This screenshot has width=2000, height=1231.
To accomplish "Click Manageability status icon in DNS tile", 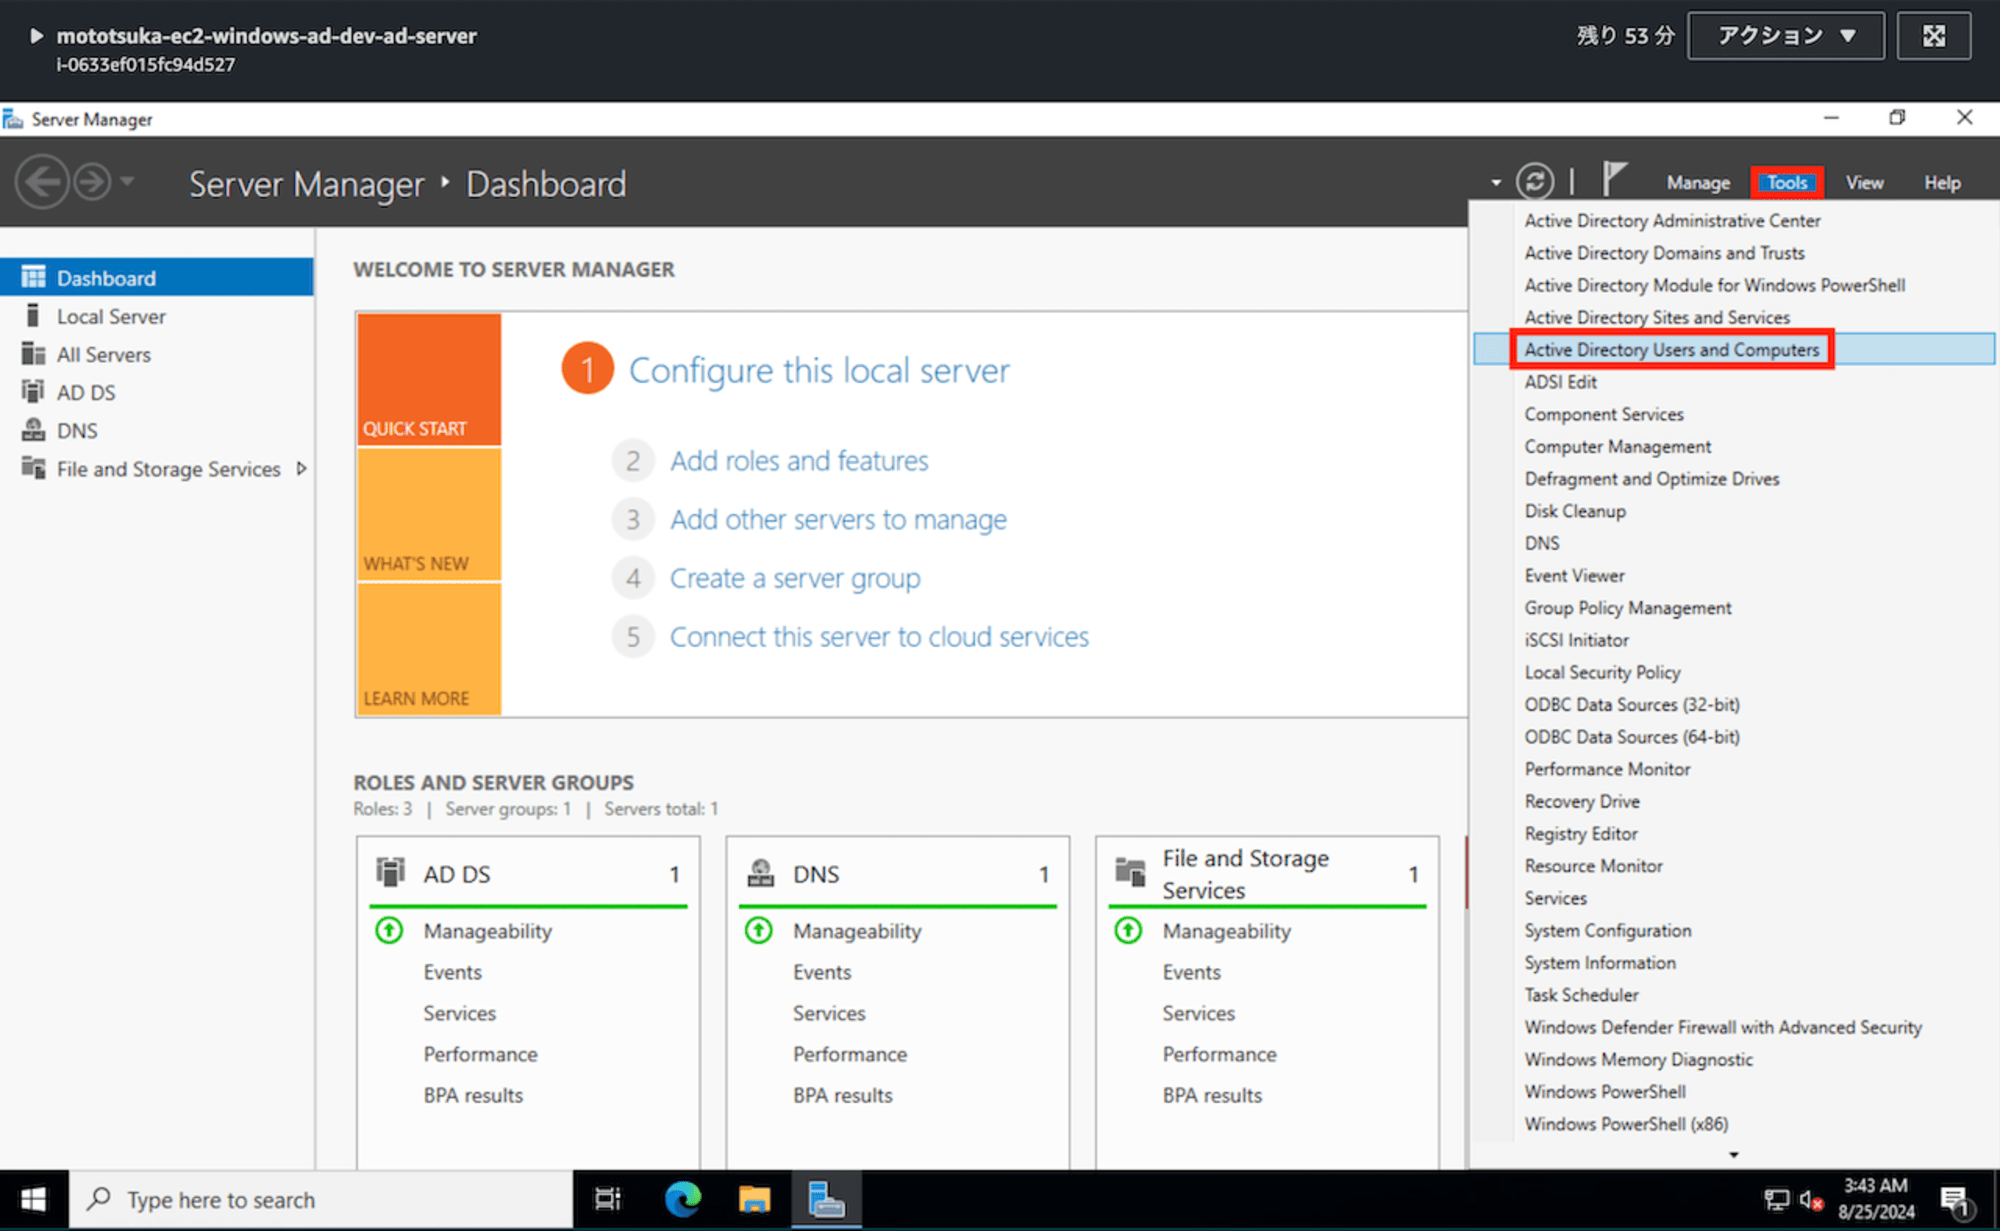I will (759, 931).
